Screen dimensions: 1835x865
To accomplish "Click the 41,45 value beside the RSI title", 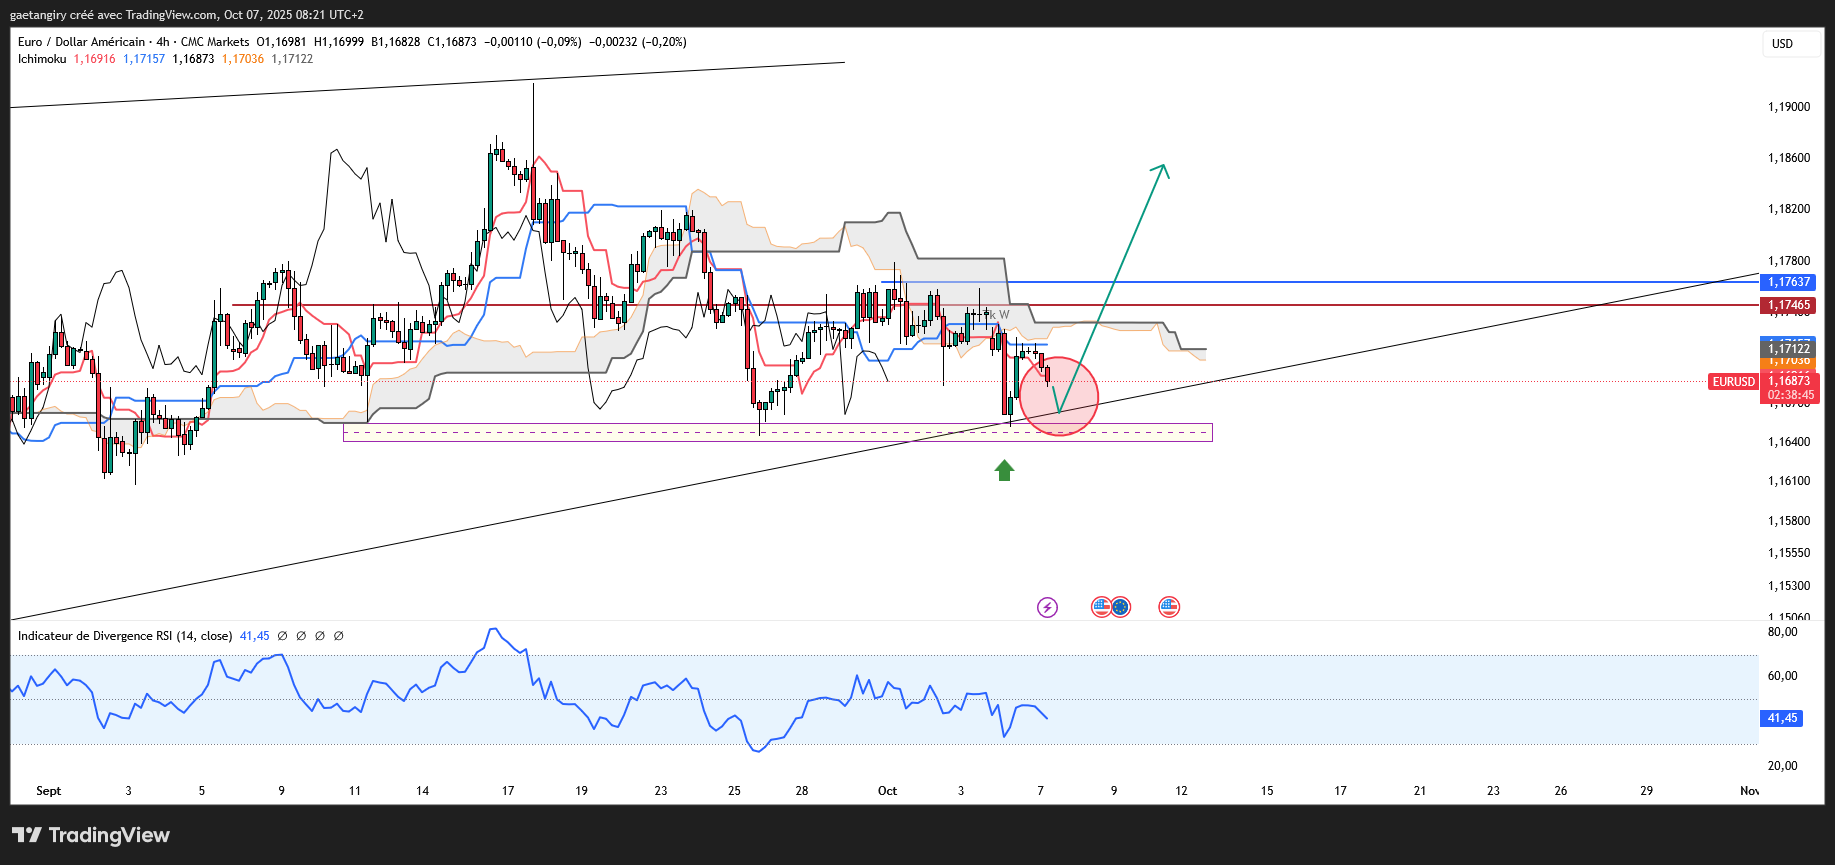I will [x=255, y=636].
